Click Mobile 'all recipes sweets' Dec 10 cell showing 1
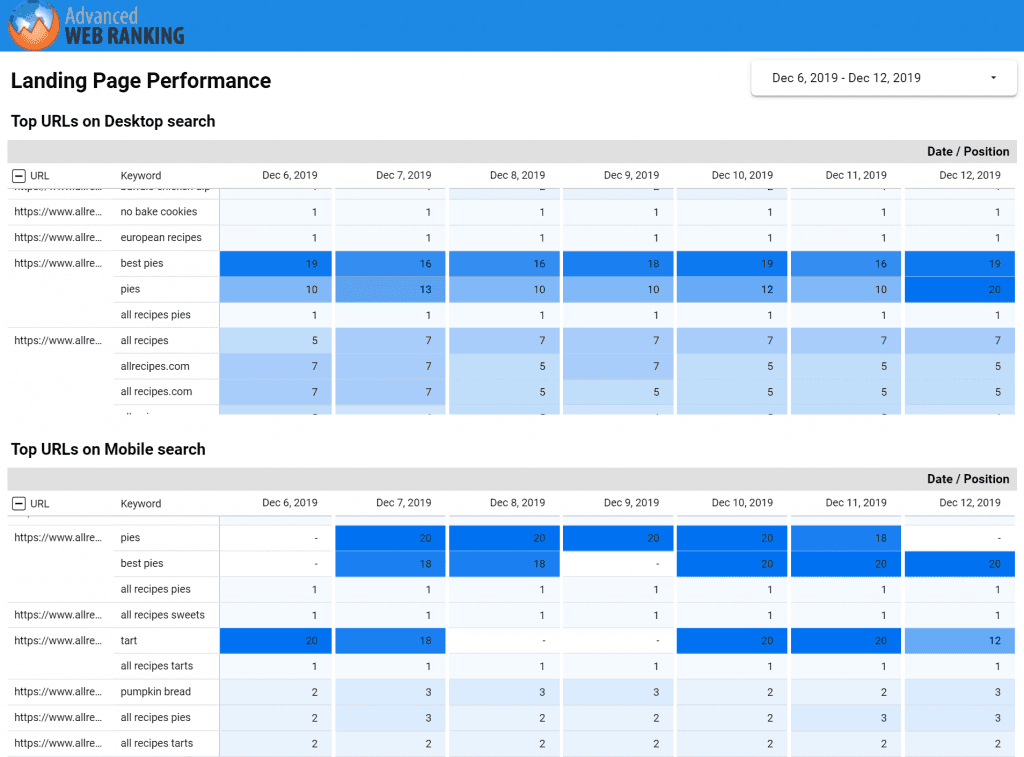Image resolution: width=1024 pixels, height=757 pixels. coord(731,615)
